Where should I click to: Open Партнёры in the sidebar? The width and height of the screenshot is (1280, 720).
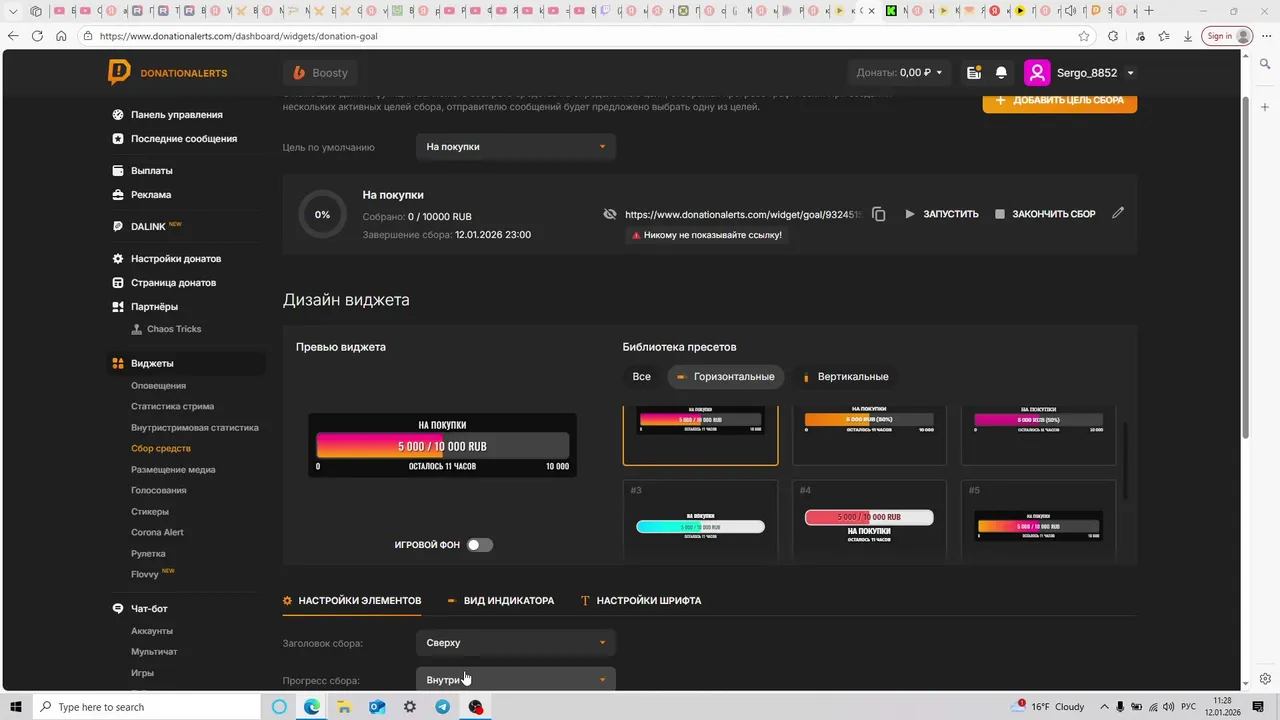(x=154, y=307)
